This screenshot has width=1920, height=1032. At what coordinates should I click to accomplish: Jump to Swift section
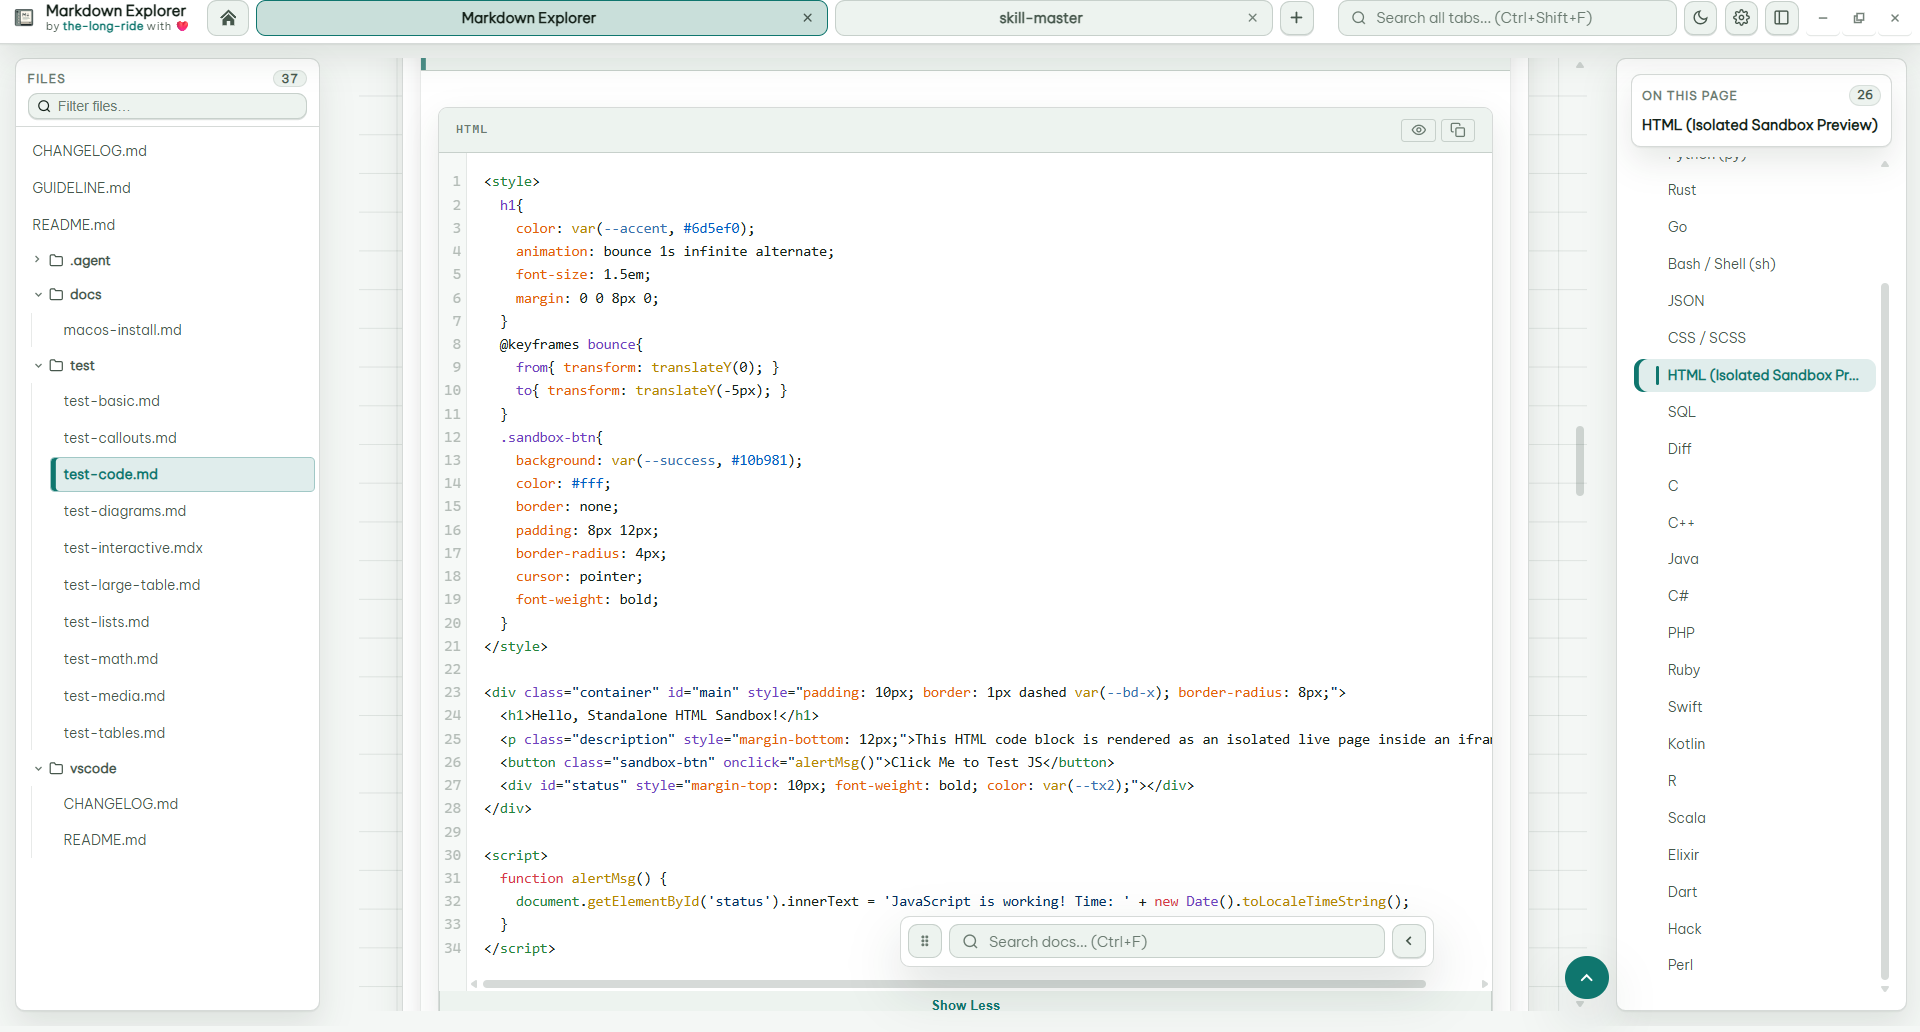tap(1684, 707)
